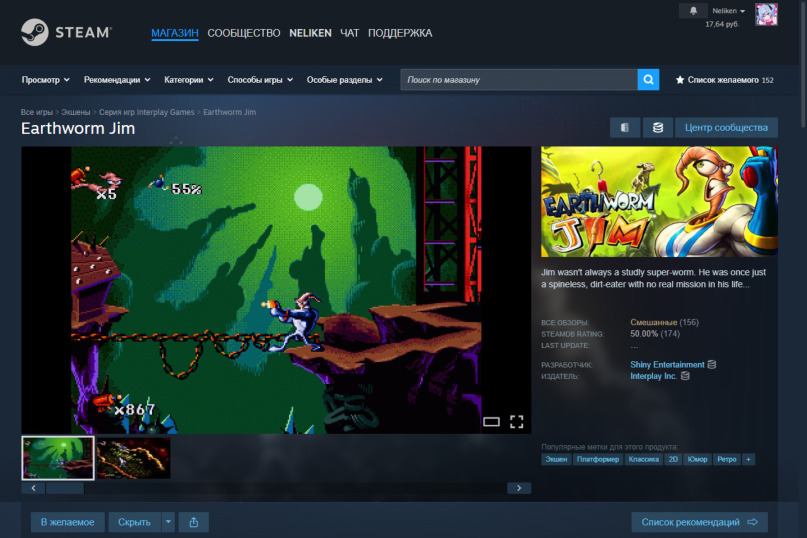Expand the Категории dropdown

tap(188, 80)
